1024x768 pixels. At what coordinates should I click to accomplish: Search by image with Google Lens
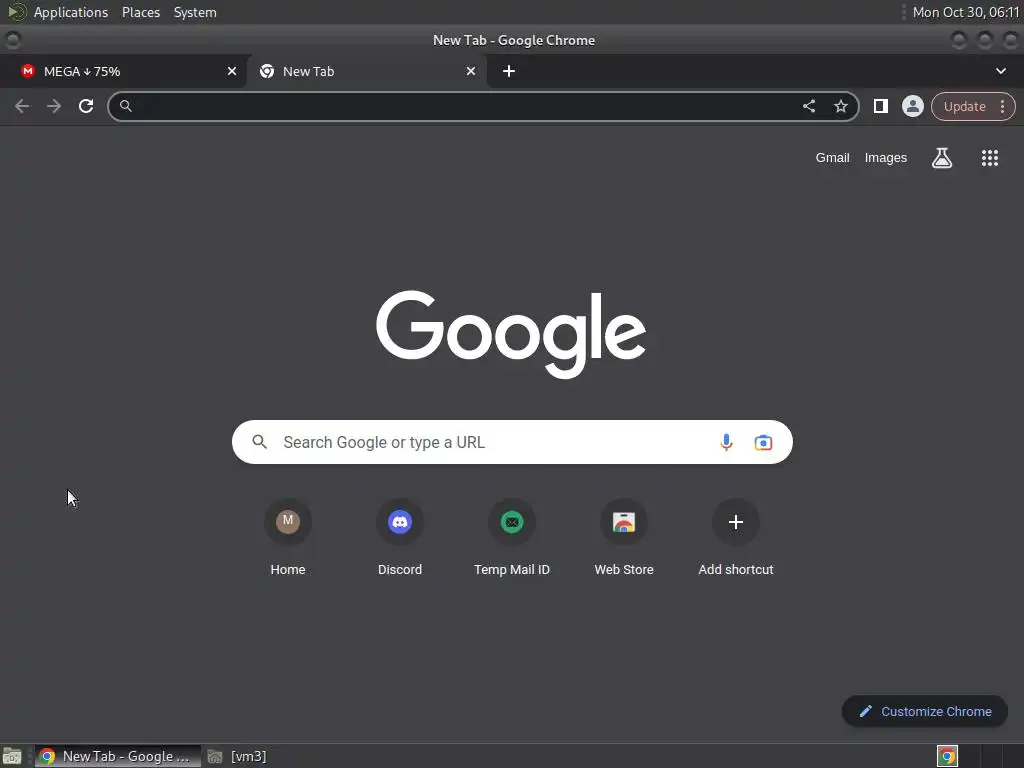[763, 442]
